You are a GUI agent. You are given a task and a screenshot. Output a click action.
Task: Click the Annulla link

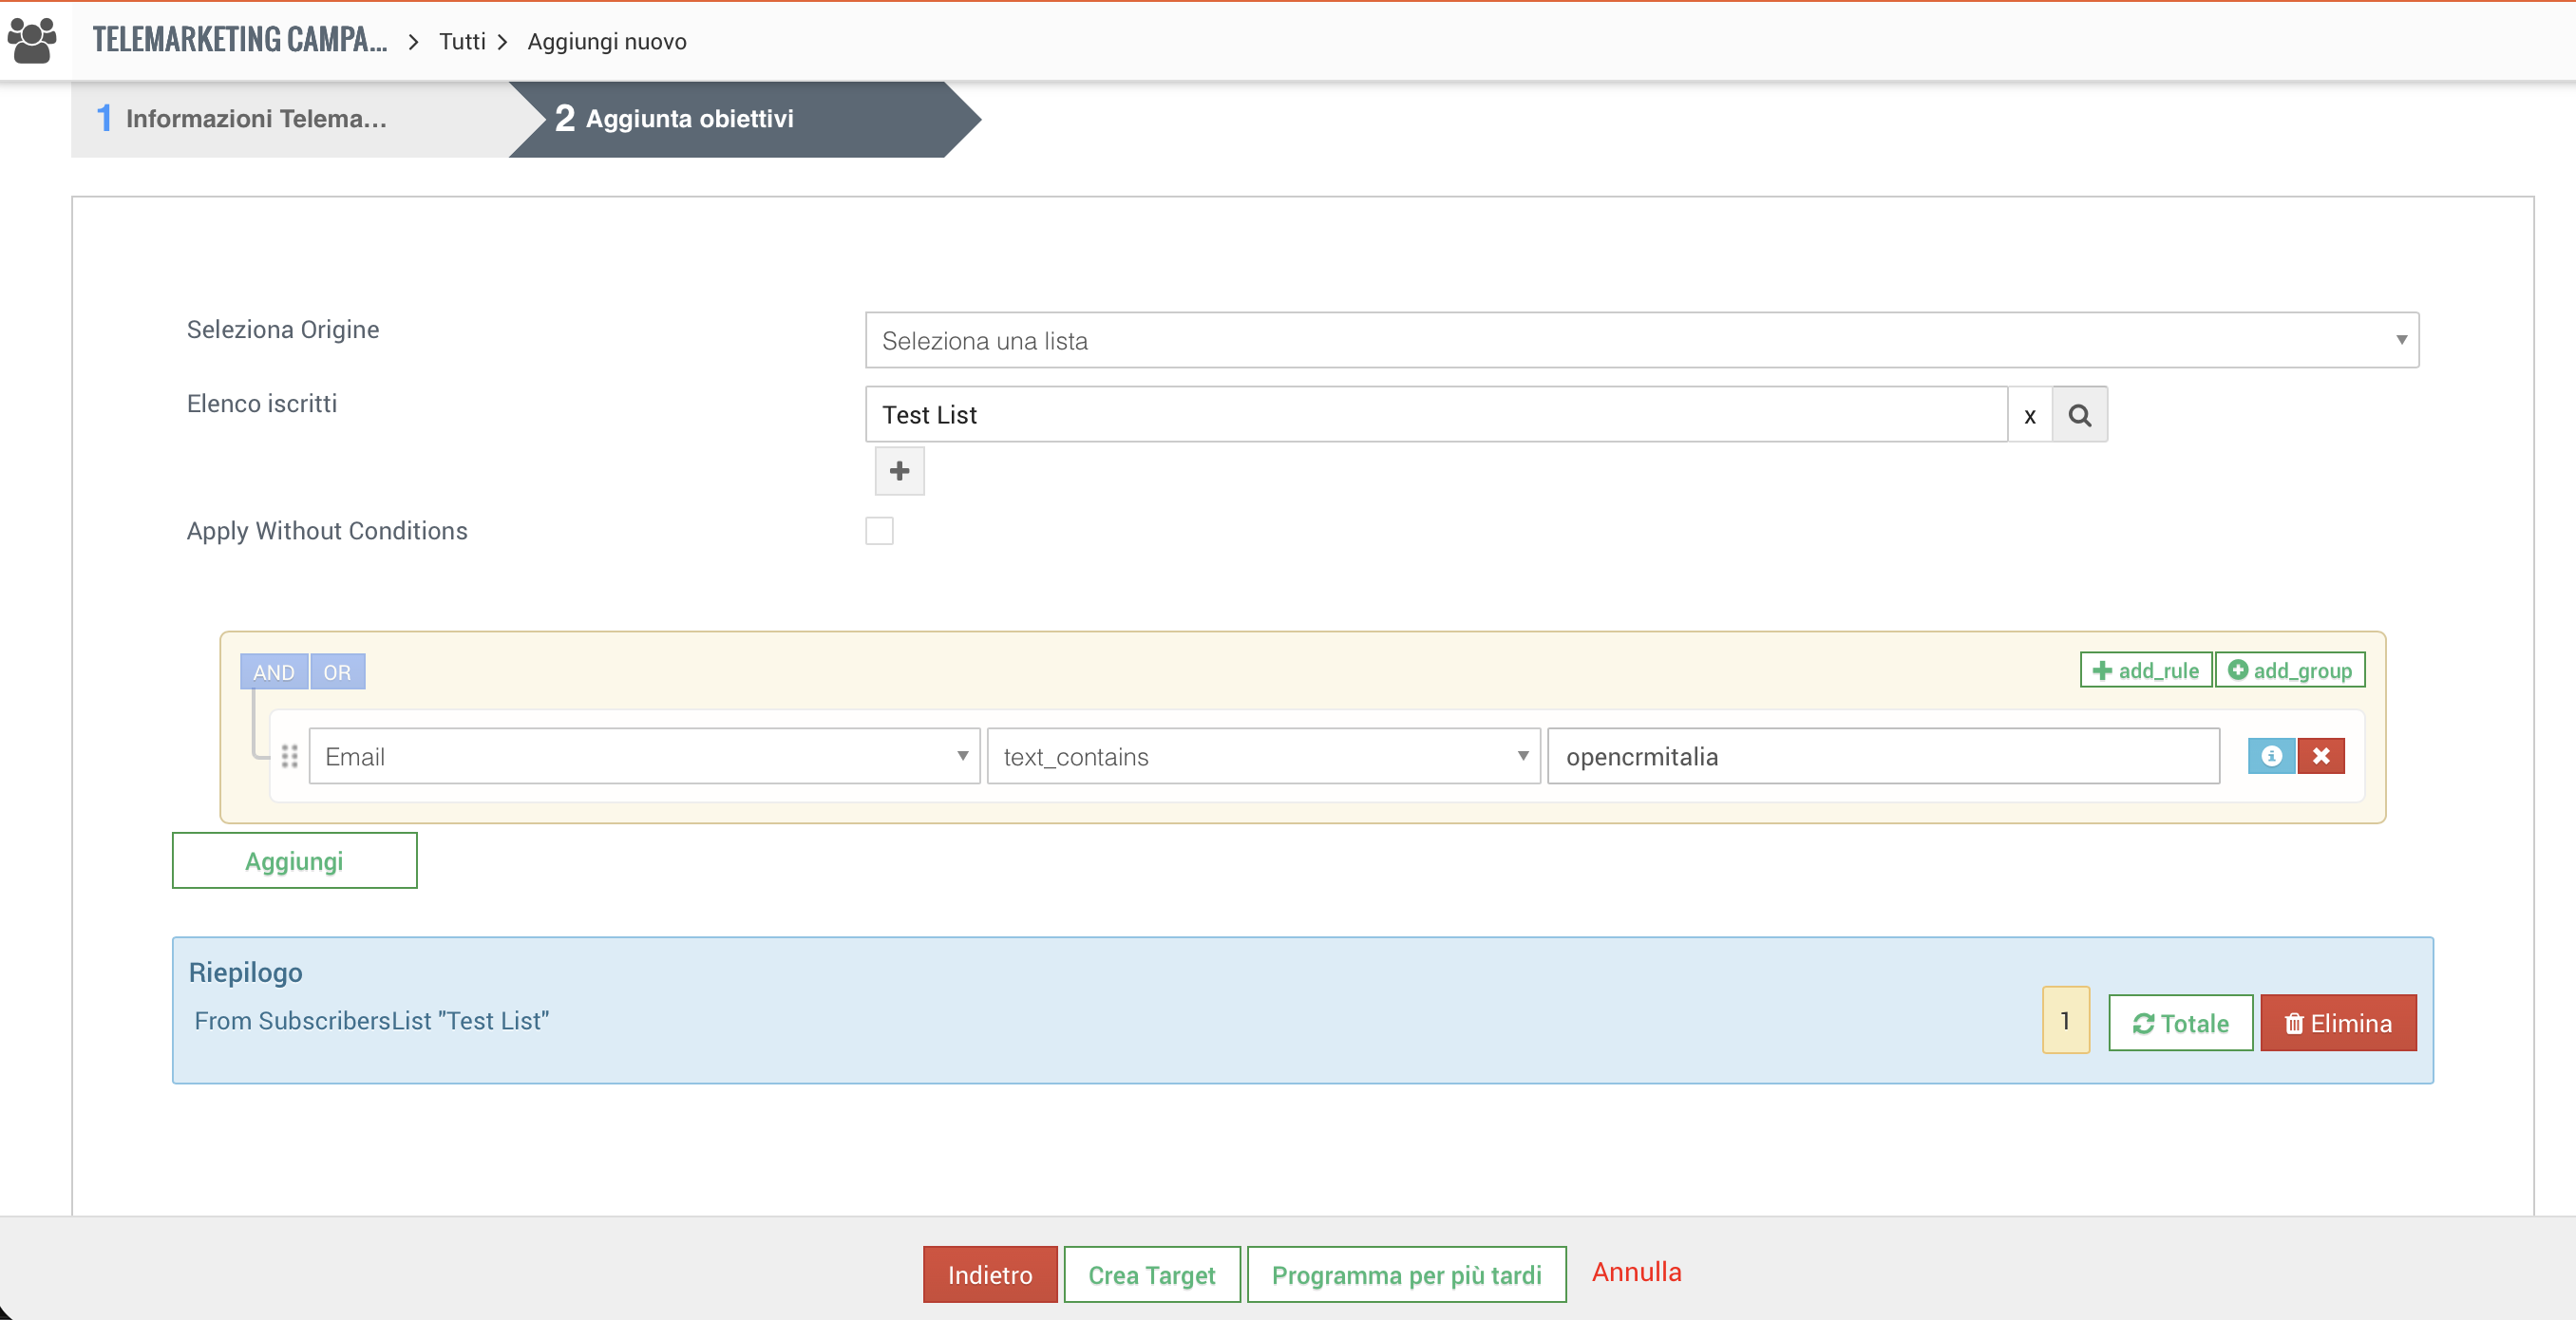pyautogui.click(x=1636, y=1272)
